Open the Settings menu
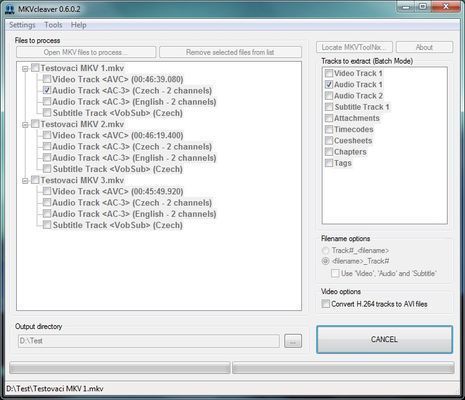This screenshot has height=400, width=465. (x=22, y=25)
